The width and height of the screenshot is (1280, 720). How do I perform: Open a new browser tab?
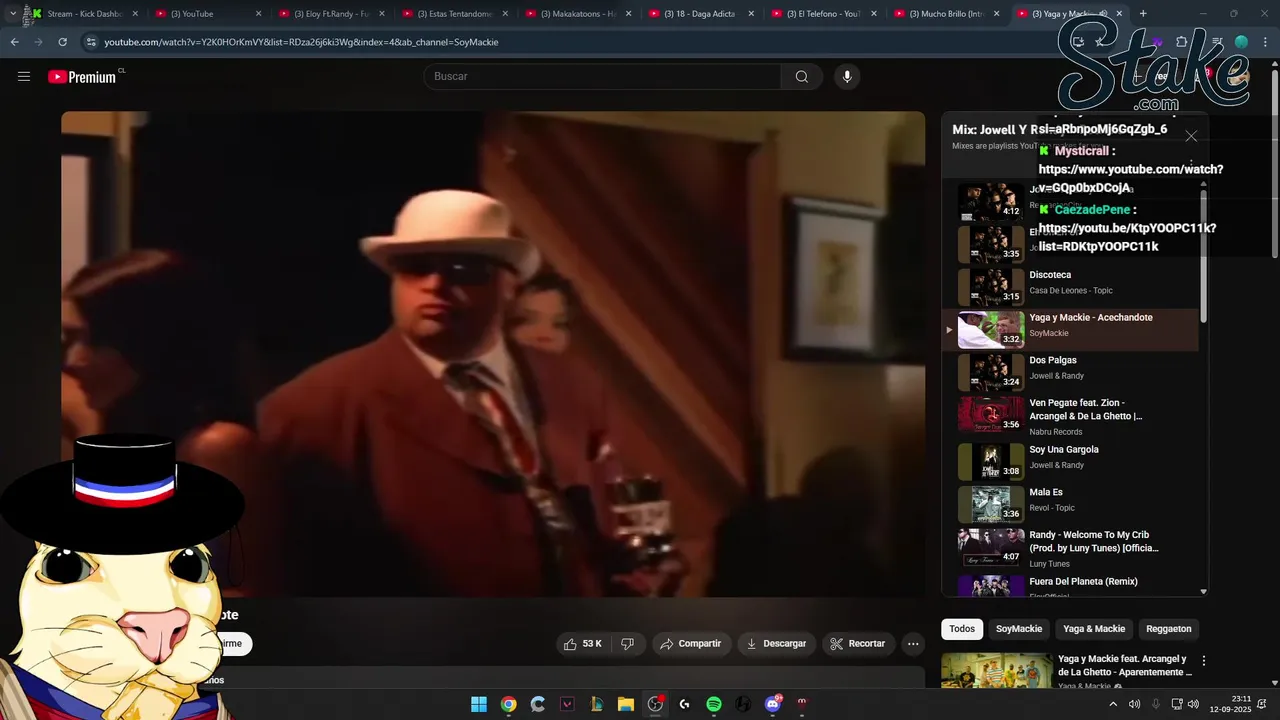tap(1143, 14)
